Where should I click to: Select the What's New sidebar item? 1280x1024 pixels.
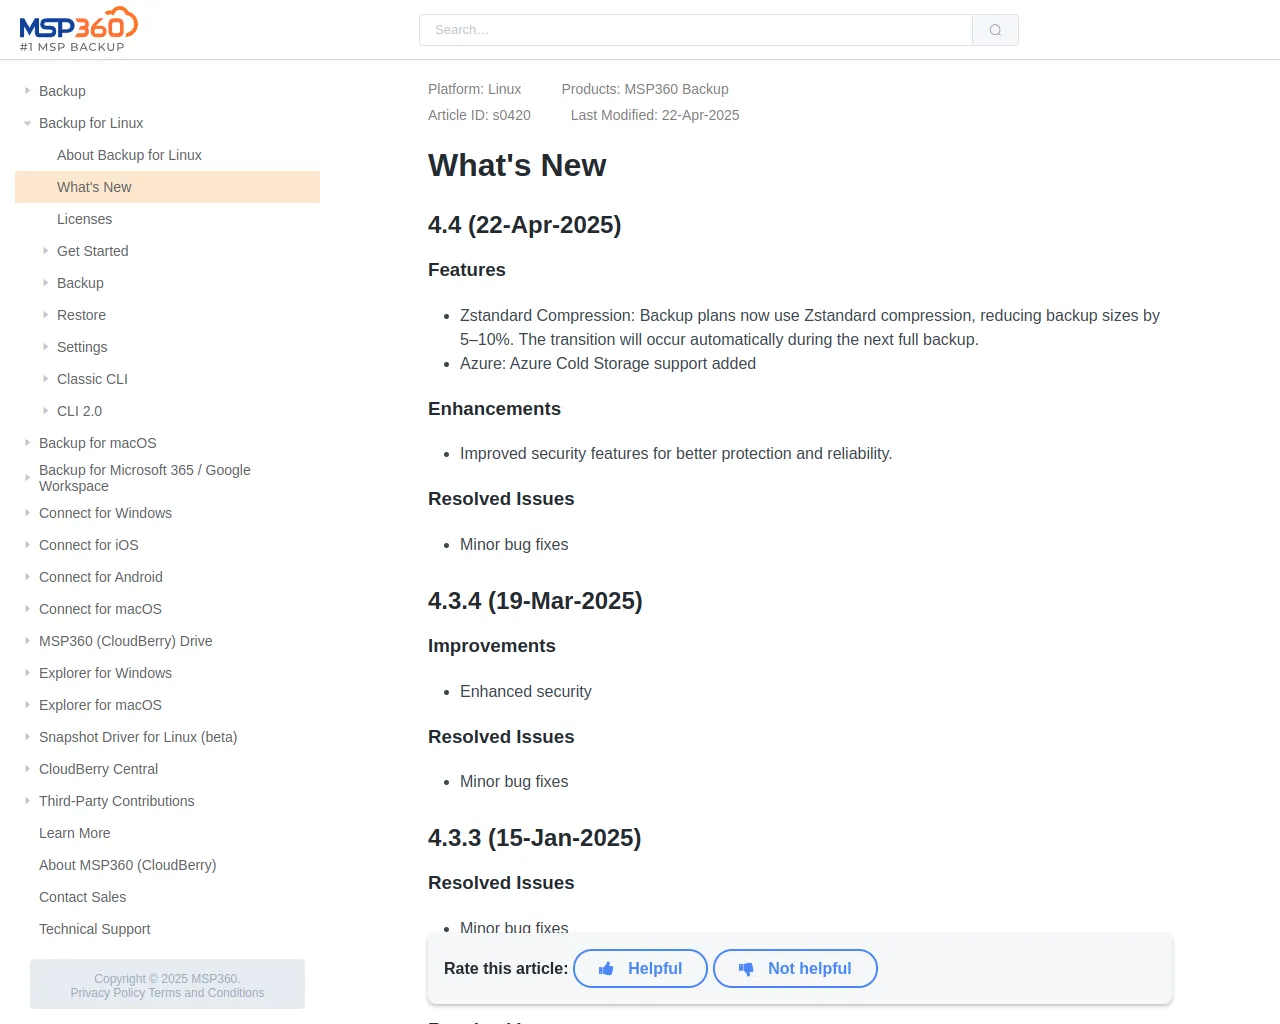(x=167, y=187)
